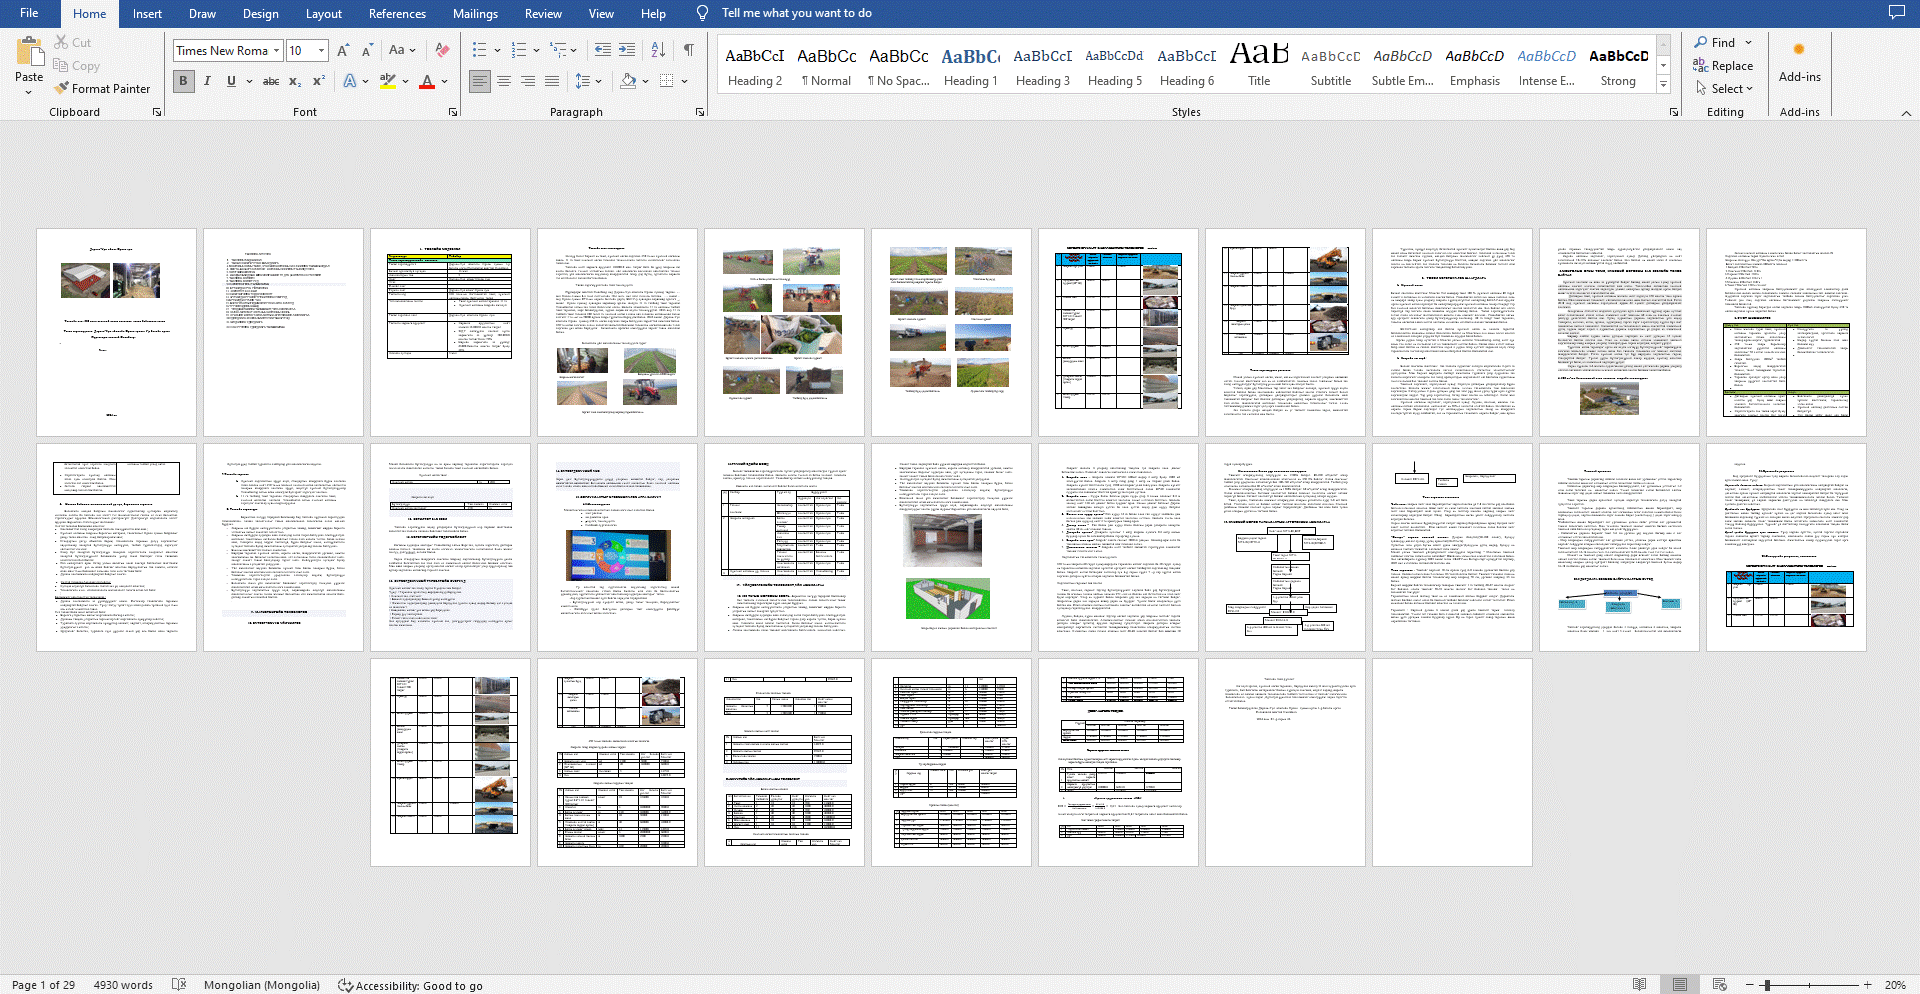Expand the numbering list dropdown
The height and width of the screenshot is (994, 1920).
click(537, 50)
